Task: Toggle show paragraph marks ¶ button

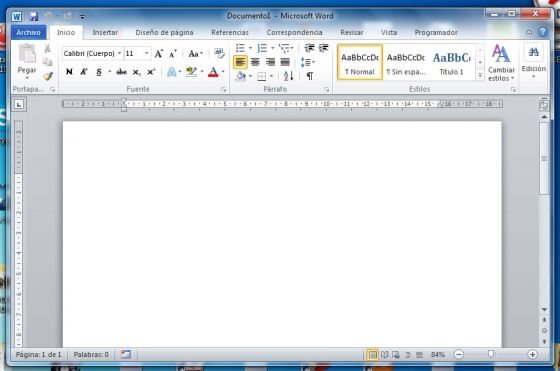Action: (310, 76)
